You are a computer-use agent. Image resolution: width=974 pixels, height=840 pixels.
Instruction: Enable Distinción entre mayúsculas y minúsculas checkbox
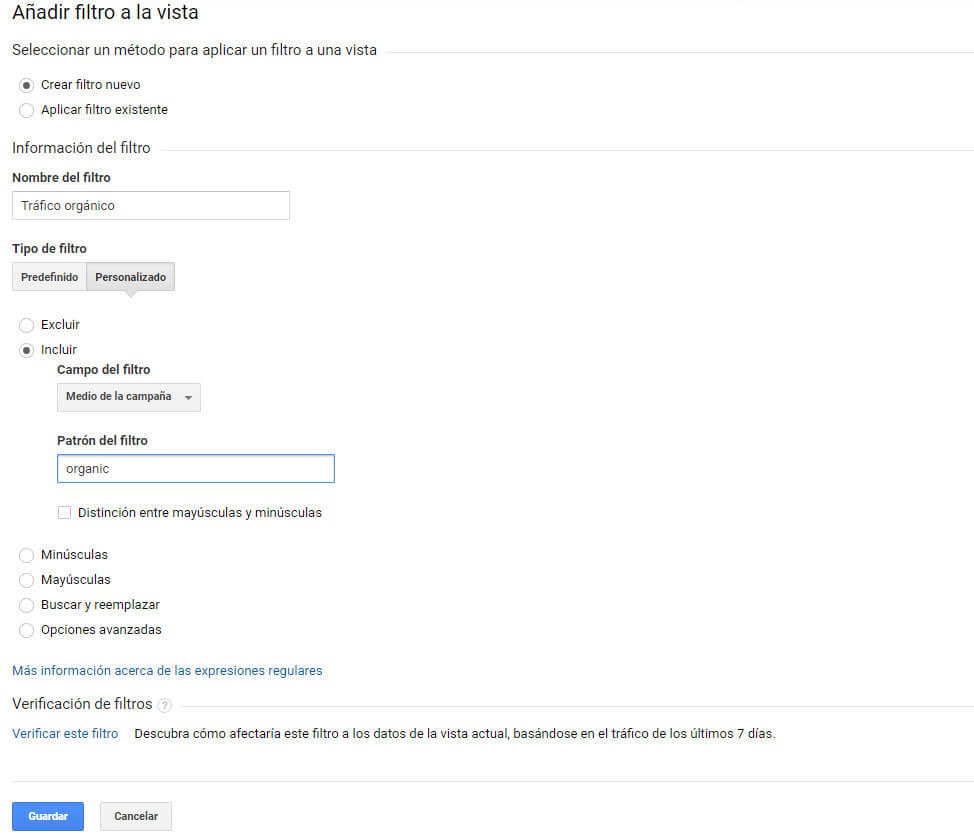click(x=65, y=513)
